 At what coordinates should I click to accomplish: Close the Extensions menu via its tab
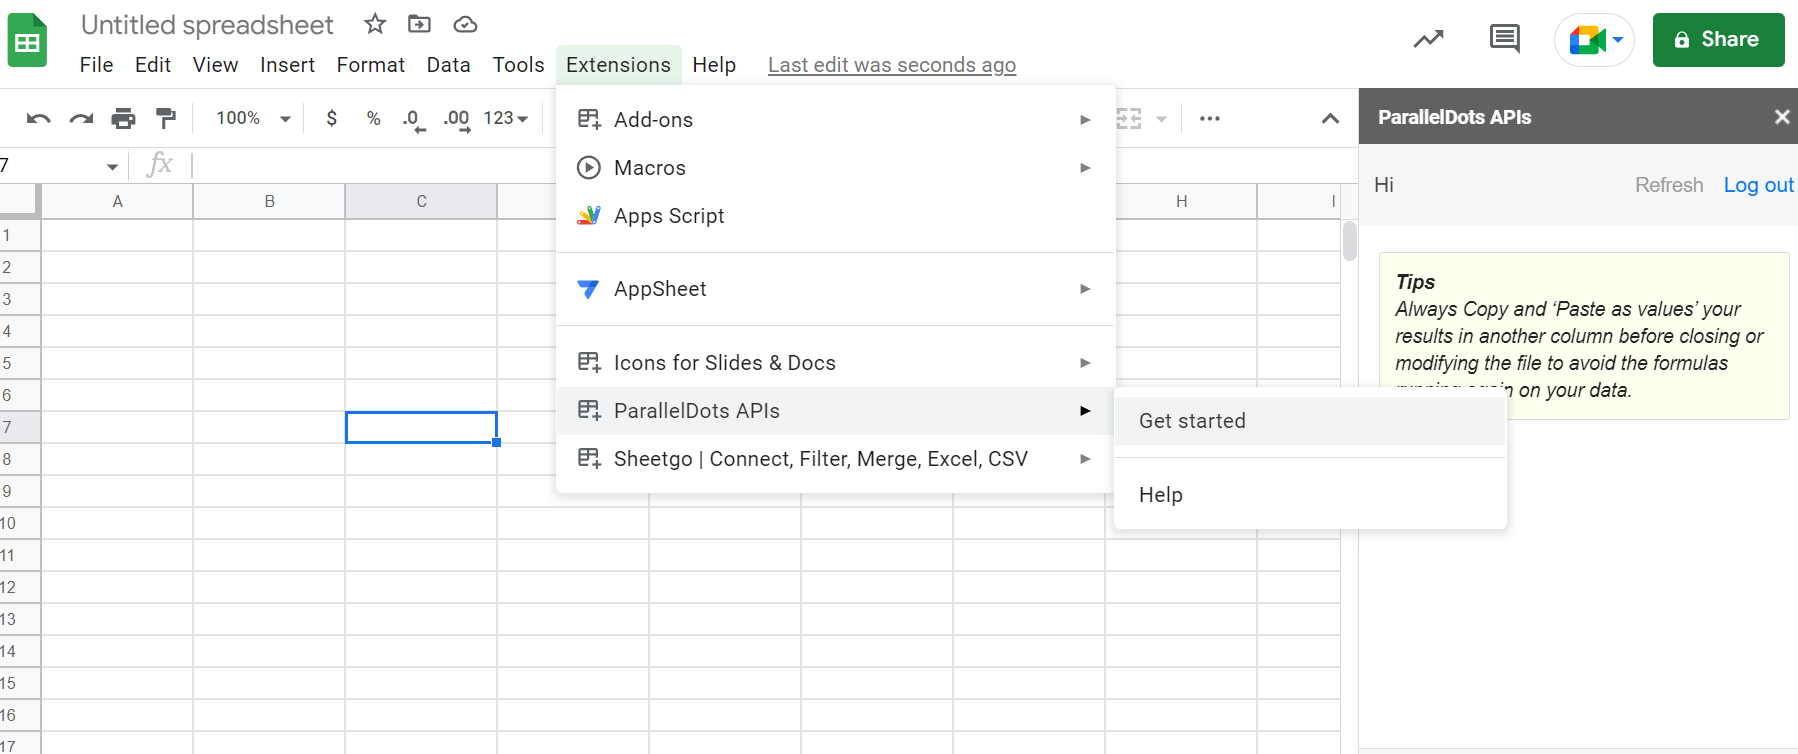pyautogui.click(x=618, y=65)
